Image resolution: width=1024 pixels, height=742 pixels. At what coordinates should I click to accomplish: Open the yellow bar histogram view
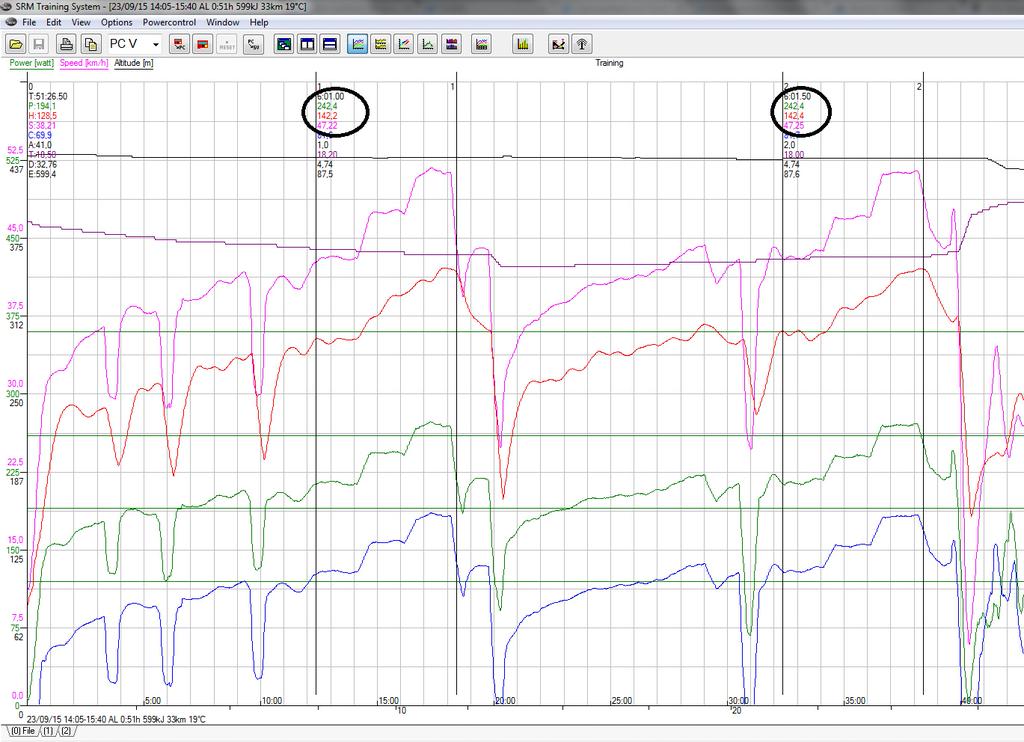(x=522, y=44)
